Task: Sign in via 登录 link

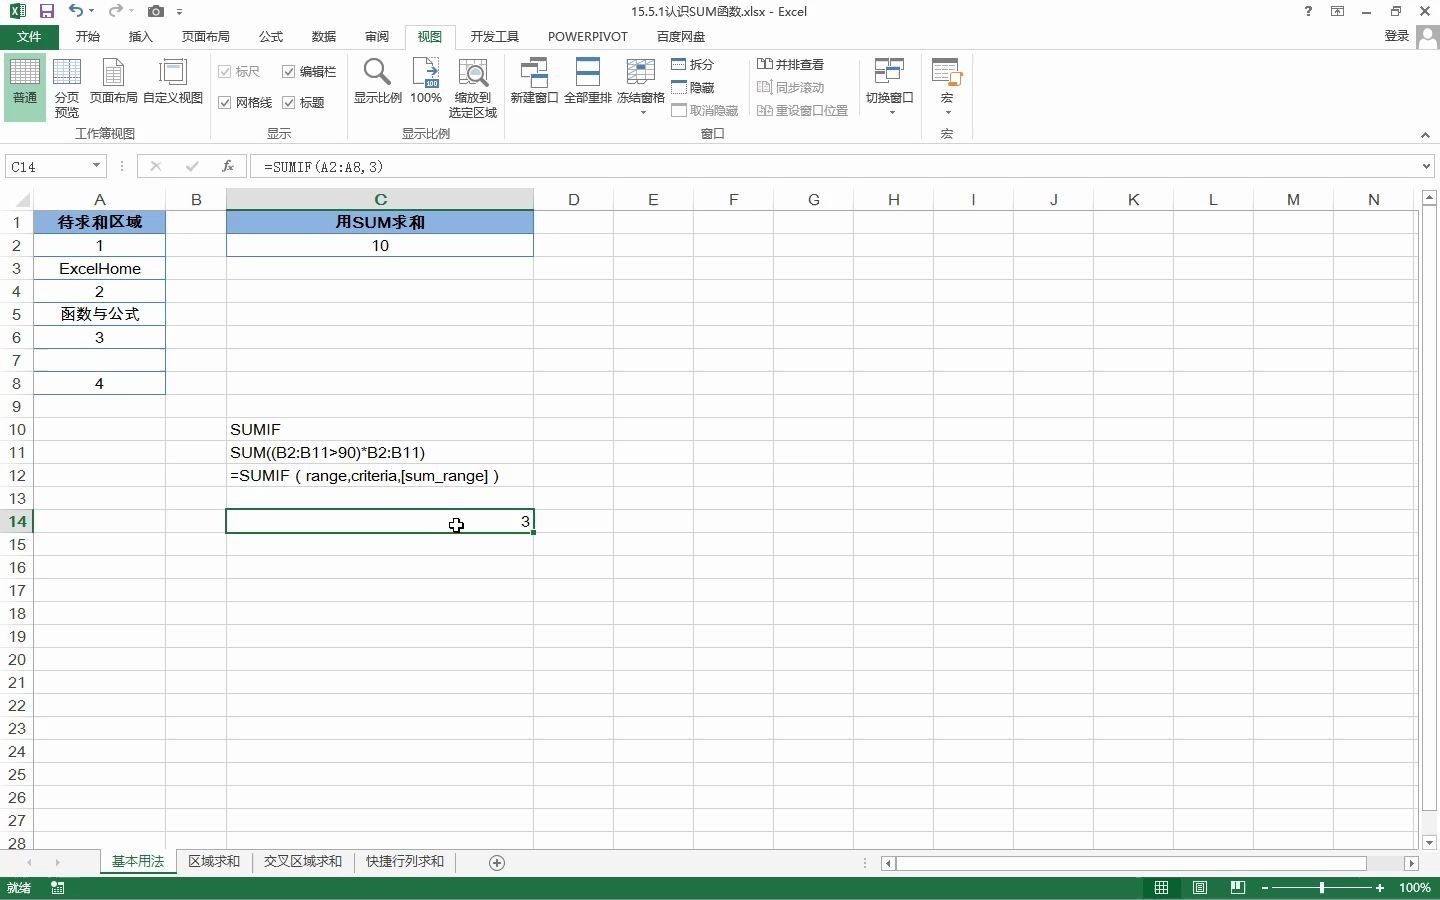Action: [1397, 36]
